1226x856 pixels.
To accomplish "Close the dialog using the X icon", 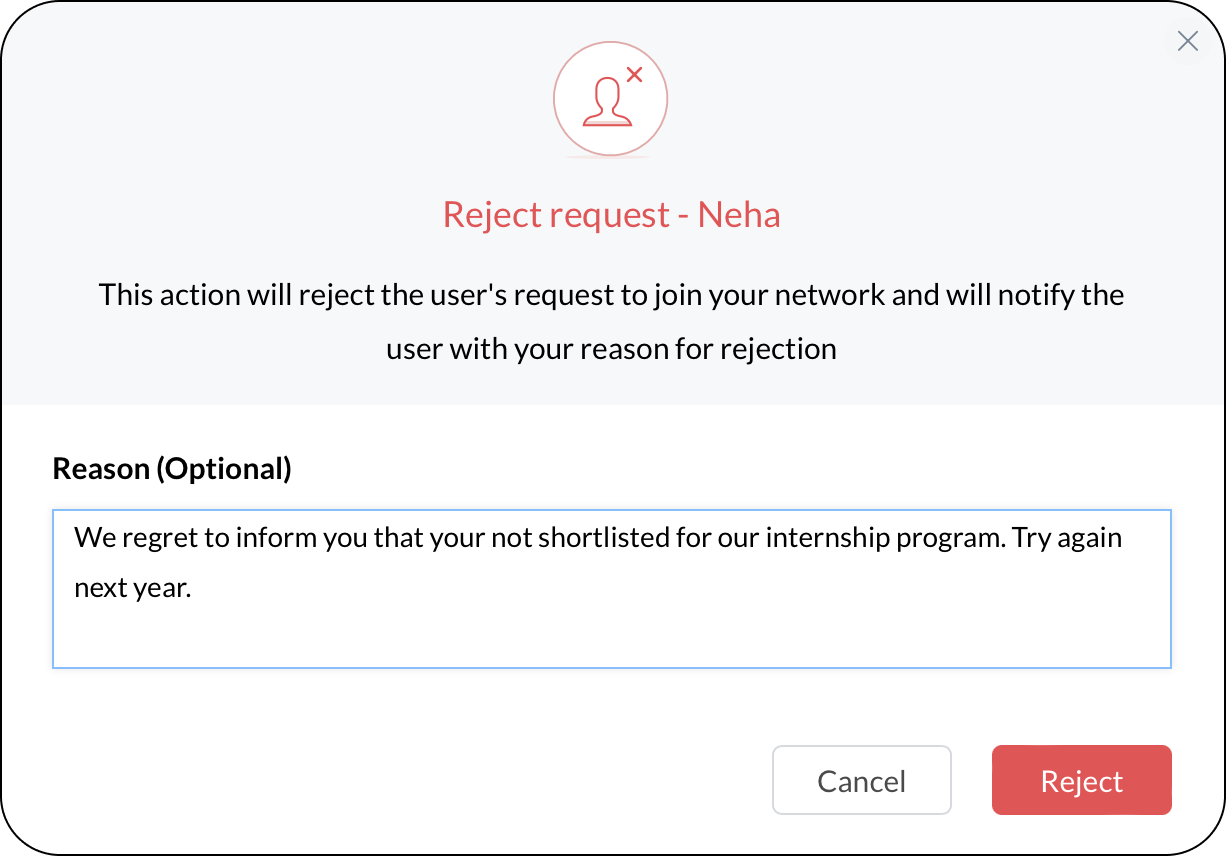I will [x=1187, y=41].
